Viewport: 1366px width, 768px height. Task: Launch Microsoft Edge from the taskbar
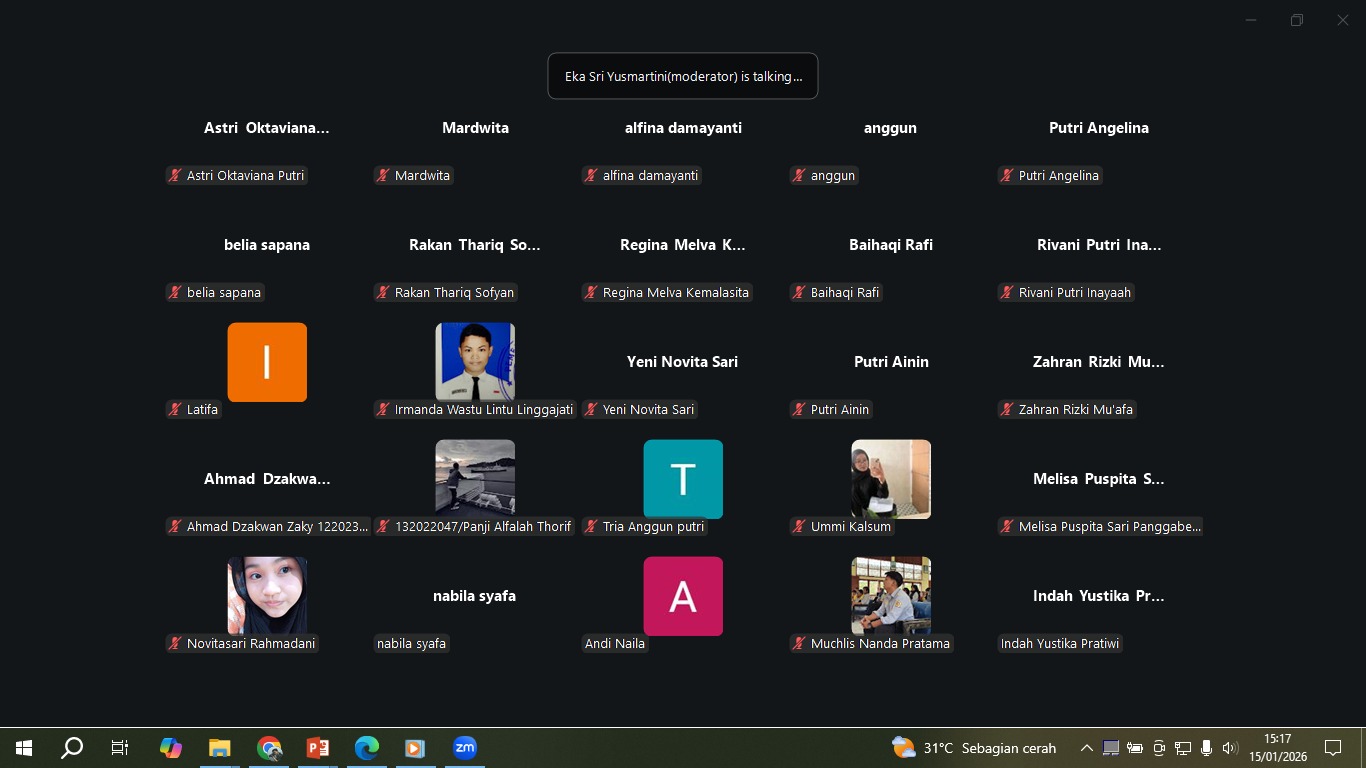[x=367, y=748]
